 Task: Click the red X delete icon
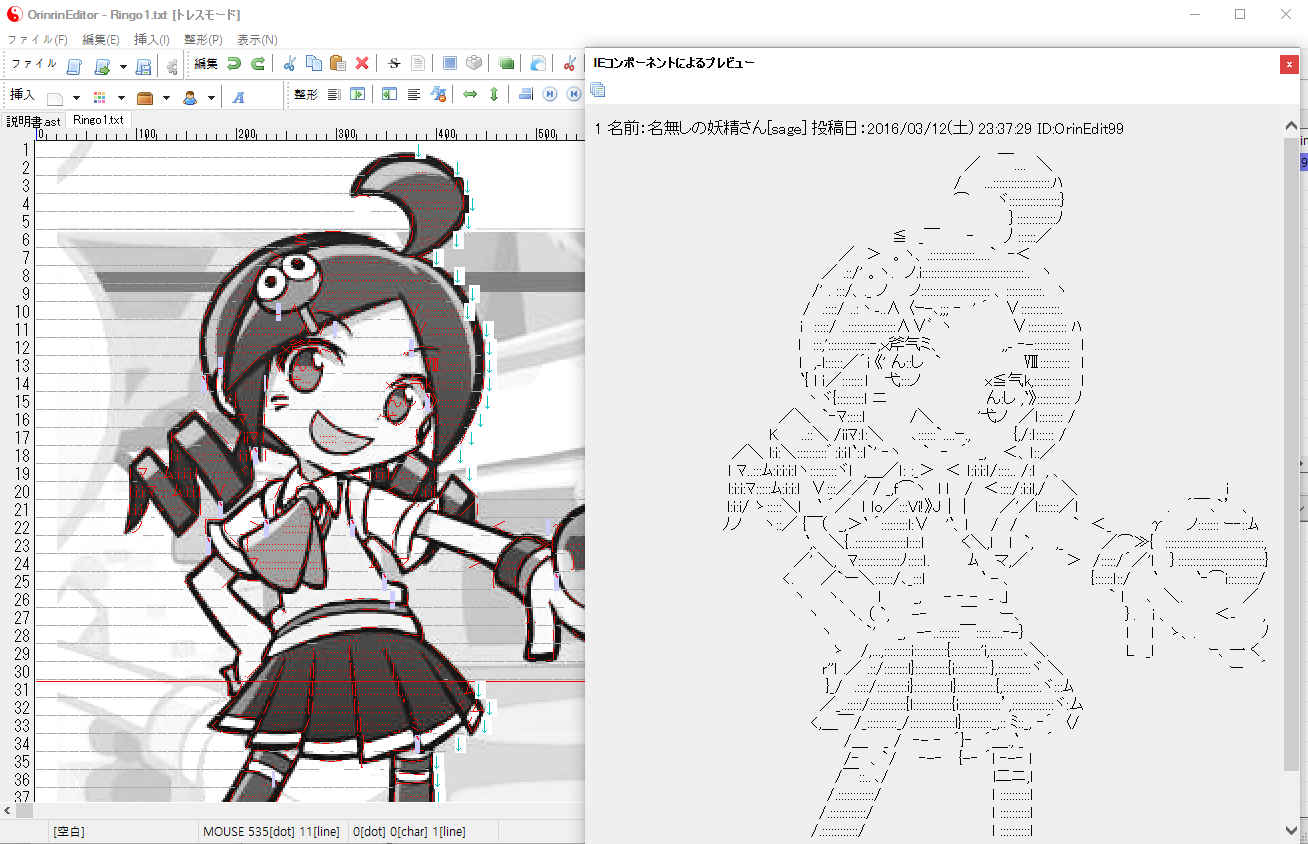362,64
